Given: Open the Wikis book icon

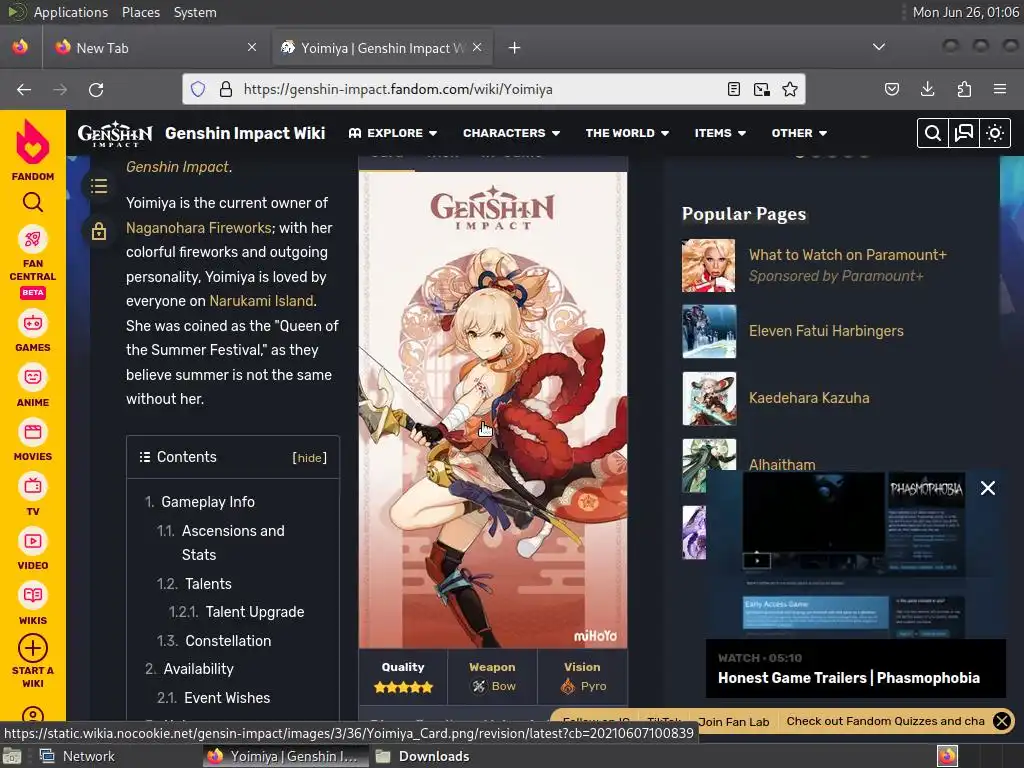Looking at the screenshot, I should [33, 595].
